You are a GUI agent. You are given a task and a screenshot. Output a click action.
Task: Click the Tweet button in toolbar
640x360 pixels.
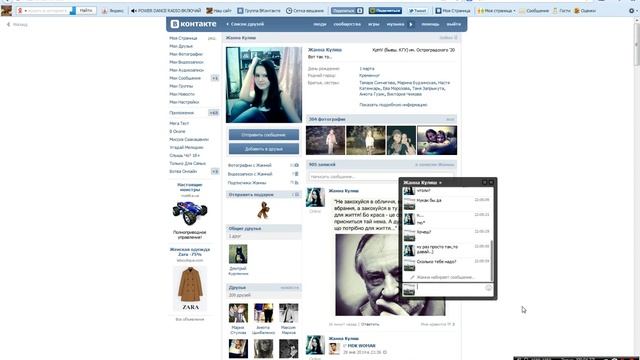(418, 11)
